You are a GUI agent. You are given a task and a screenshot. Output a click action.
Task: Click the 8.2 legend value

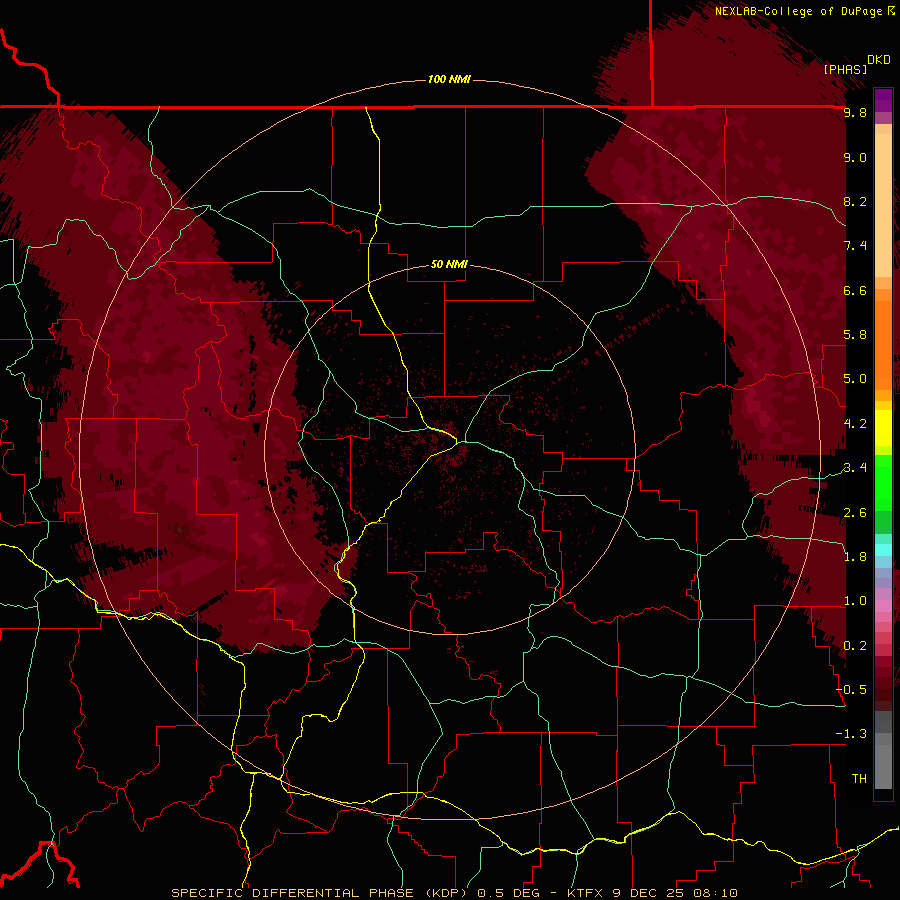(x=855, y=201)
